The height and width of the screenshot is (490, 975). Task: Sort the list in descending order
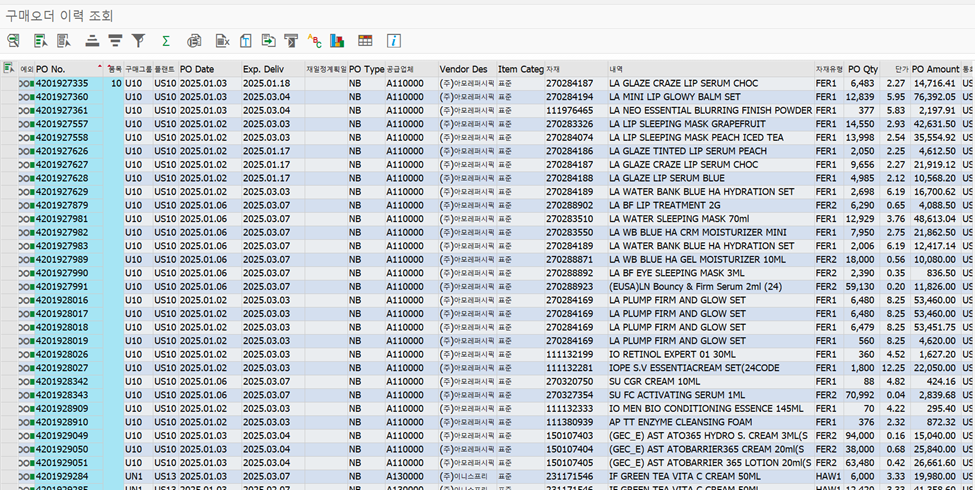(115, 41)
